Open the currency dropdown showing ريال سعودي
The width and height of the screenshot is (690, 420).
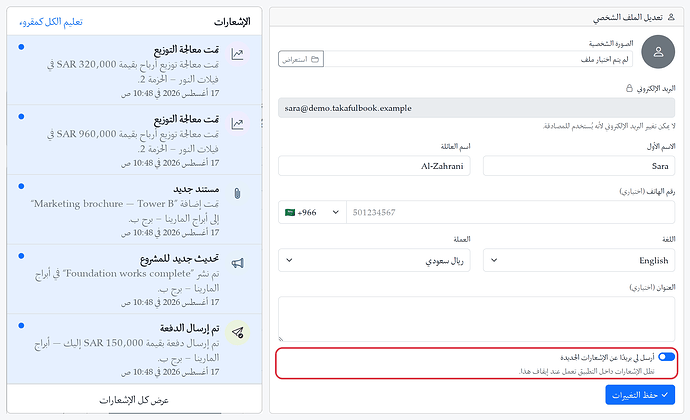pos(374,260)
